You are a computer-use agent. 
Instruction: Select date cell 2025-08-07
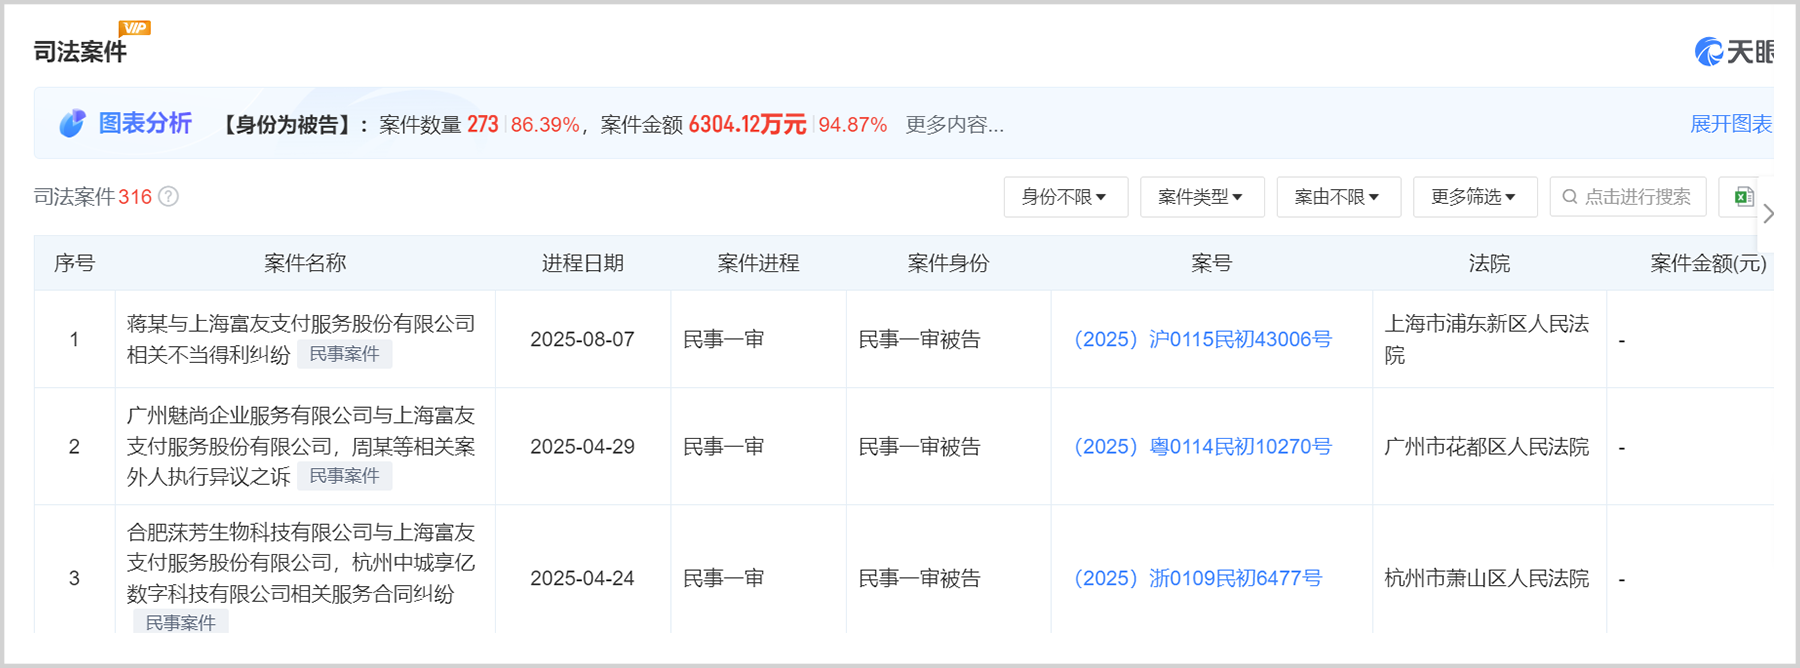582,340
